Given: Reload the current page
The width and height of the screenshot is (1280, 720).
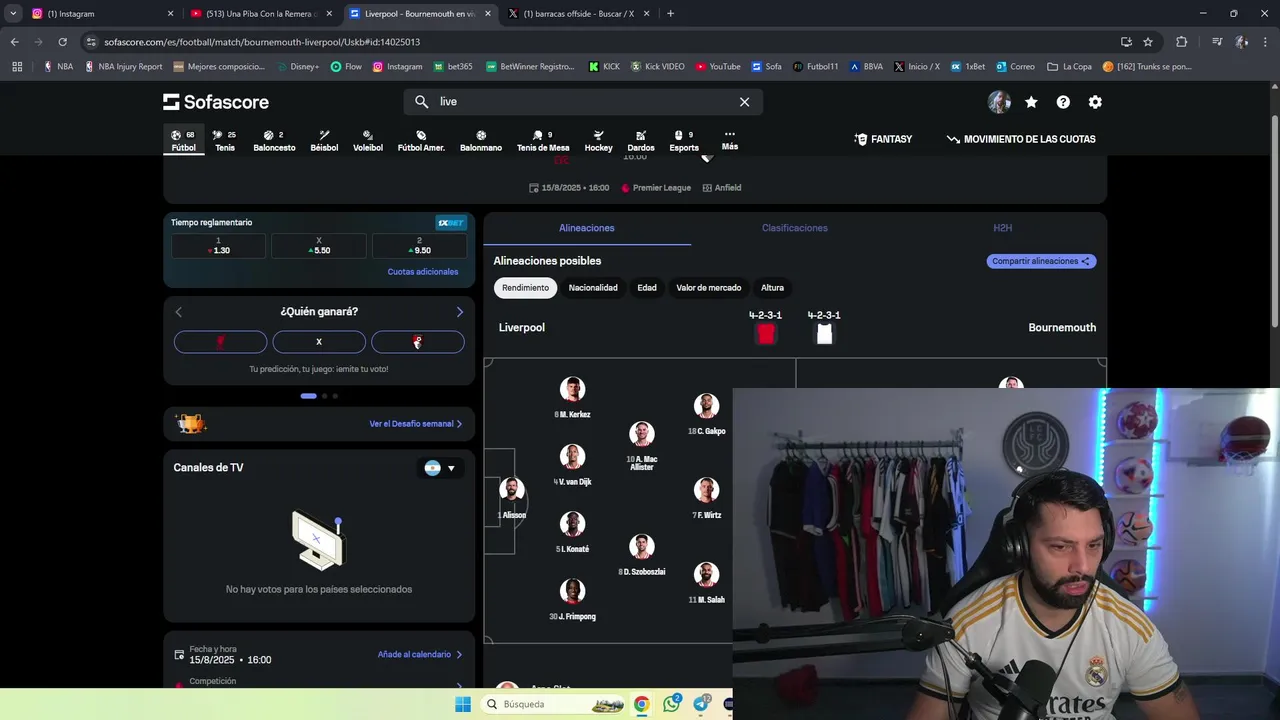Looking at the screenshot, I should coord(62,42).
